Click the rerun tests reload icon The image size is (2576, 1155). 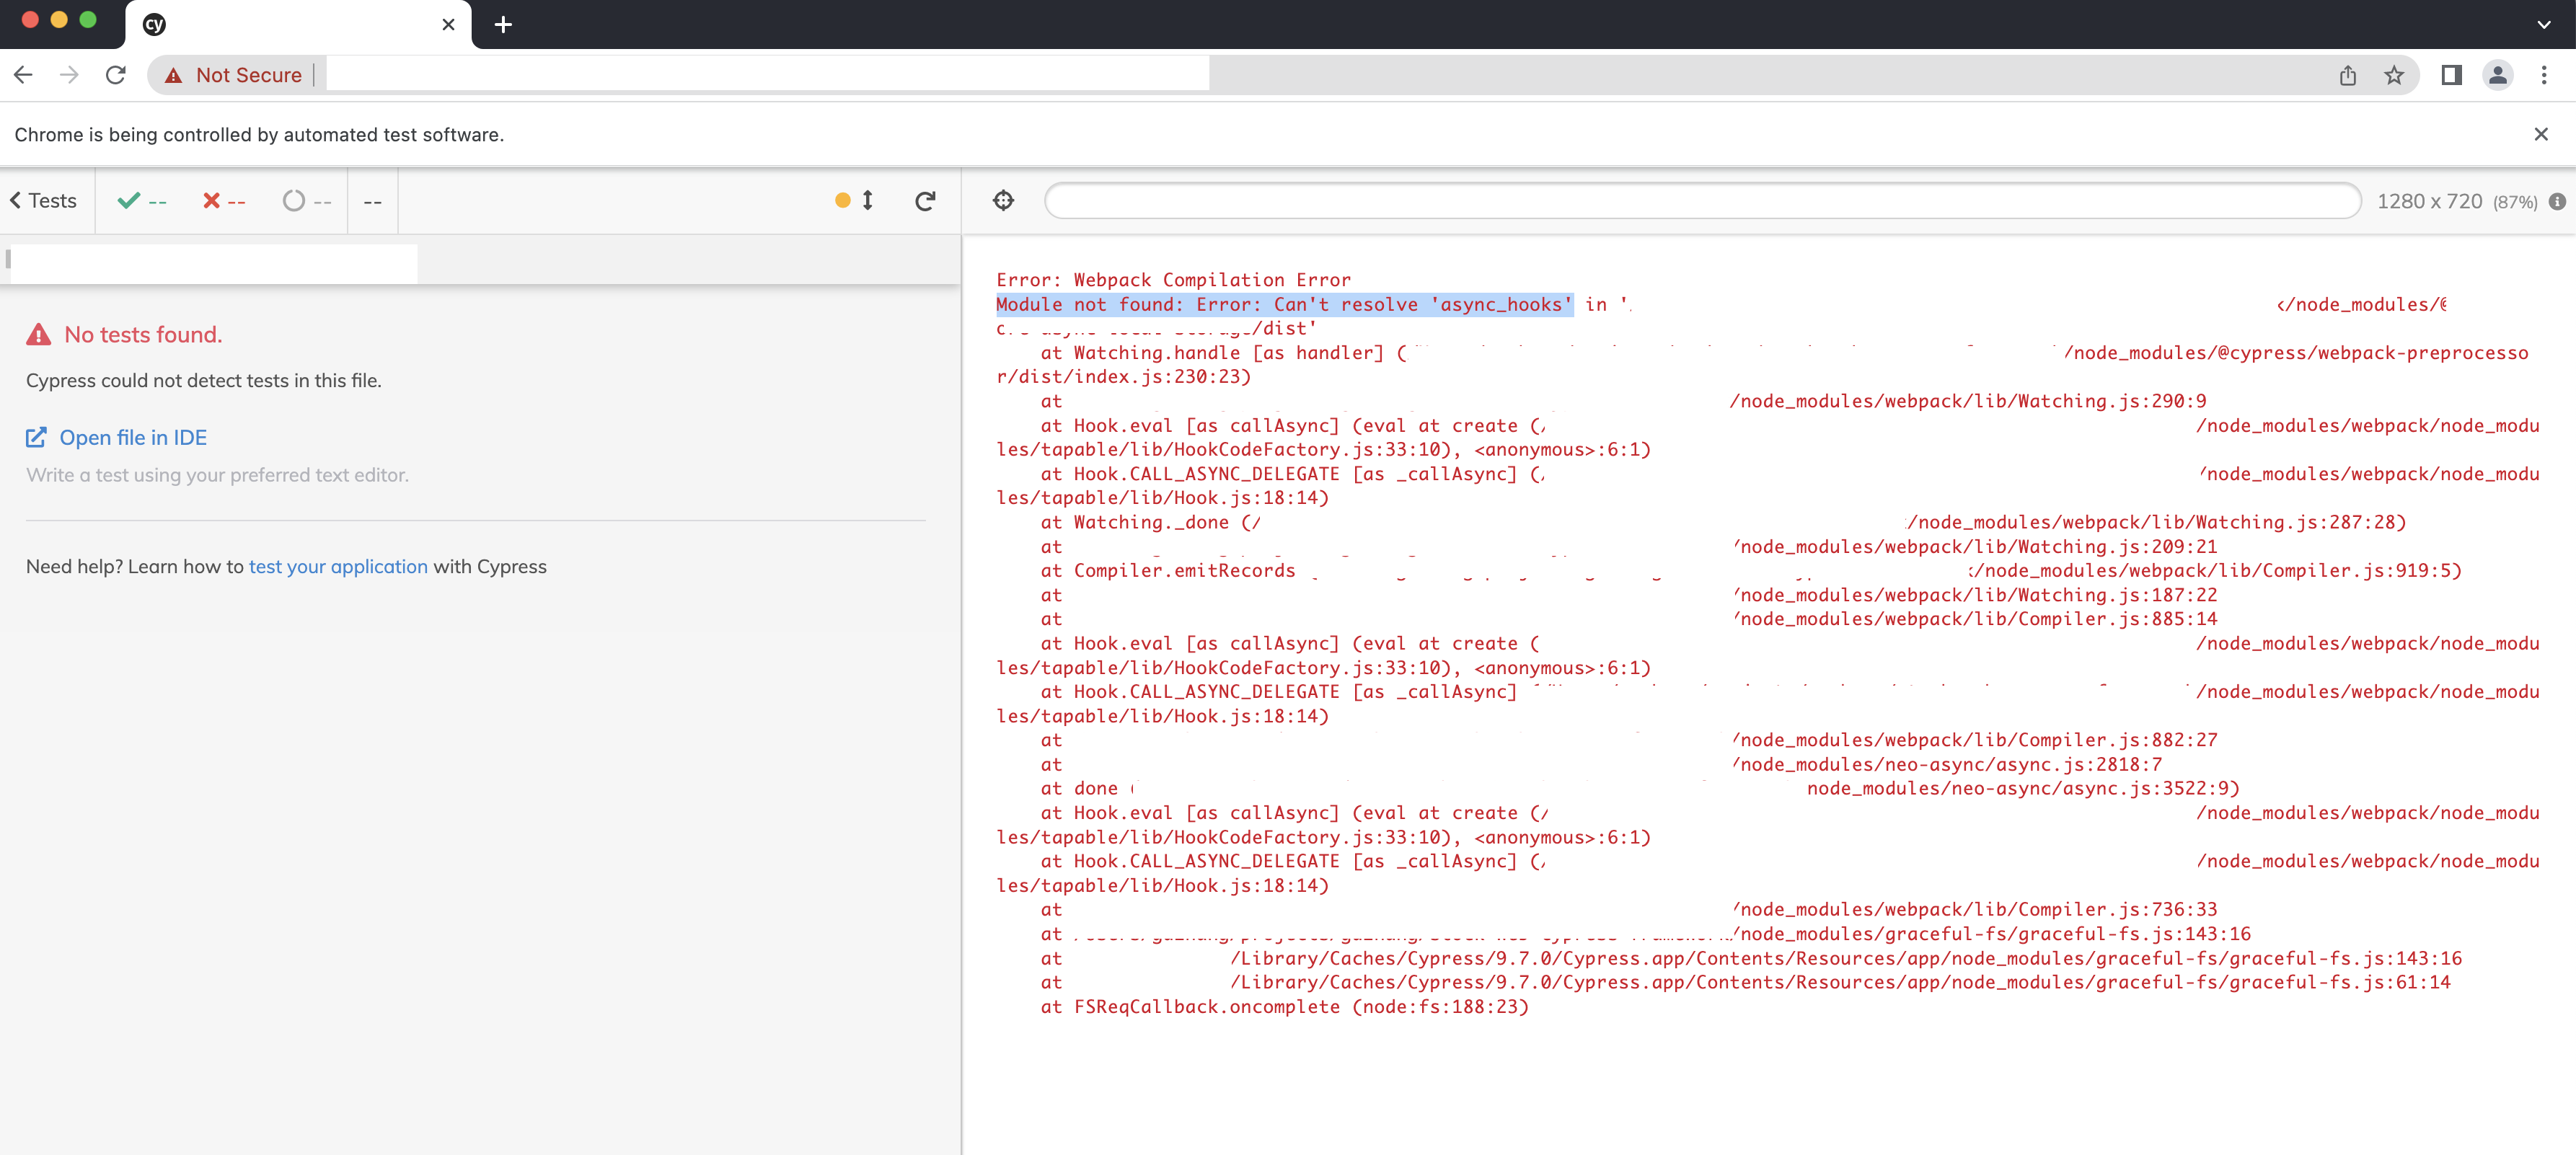(925, 201)
